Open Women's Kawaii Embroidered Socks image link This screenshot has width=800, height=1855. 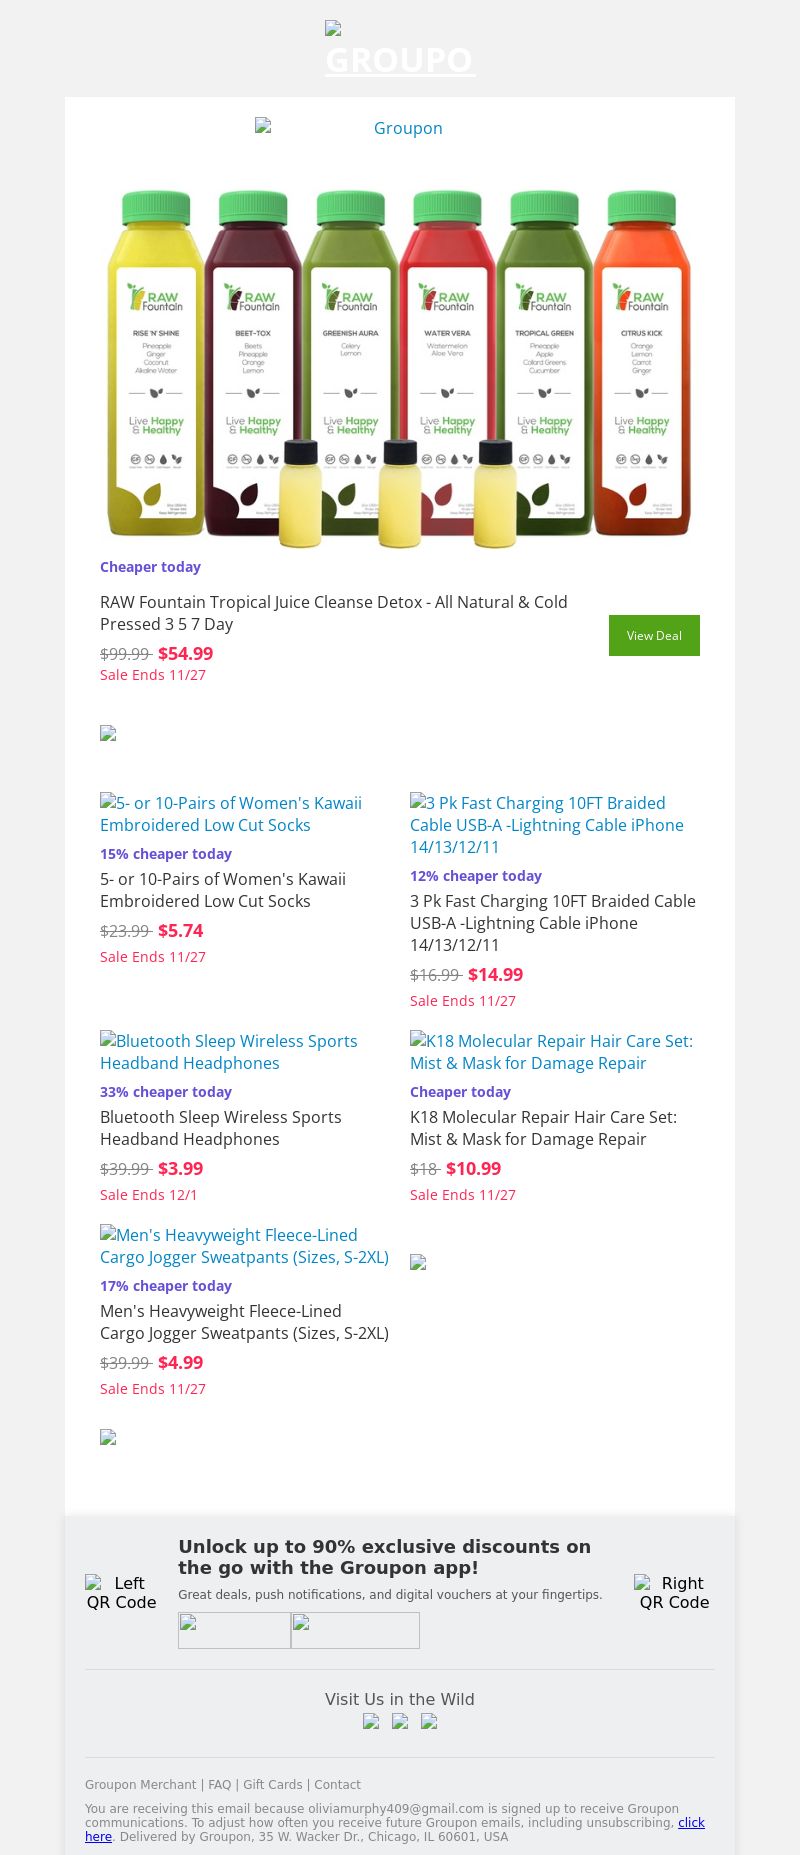point(231,814)
